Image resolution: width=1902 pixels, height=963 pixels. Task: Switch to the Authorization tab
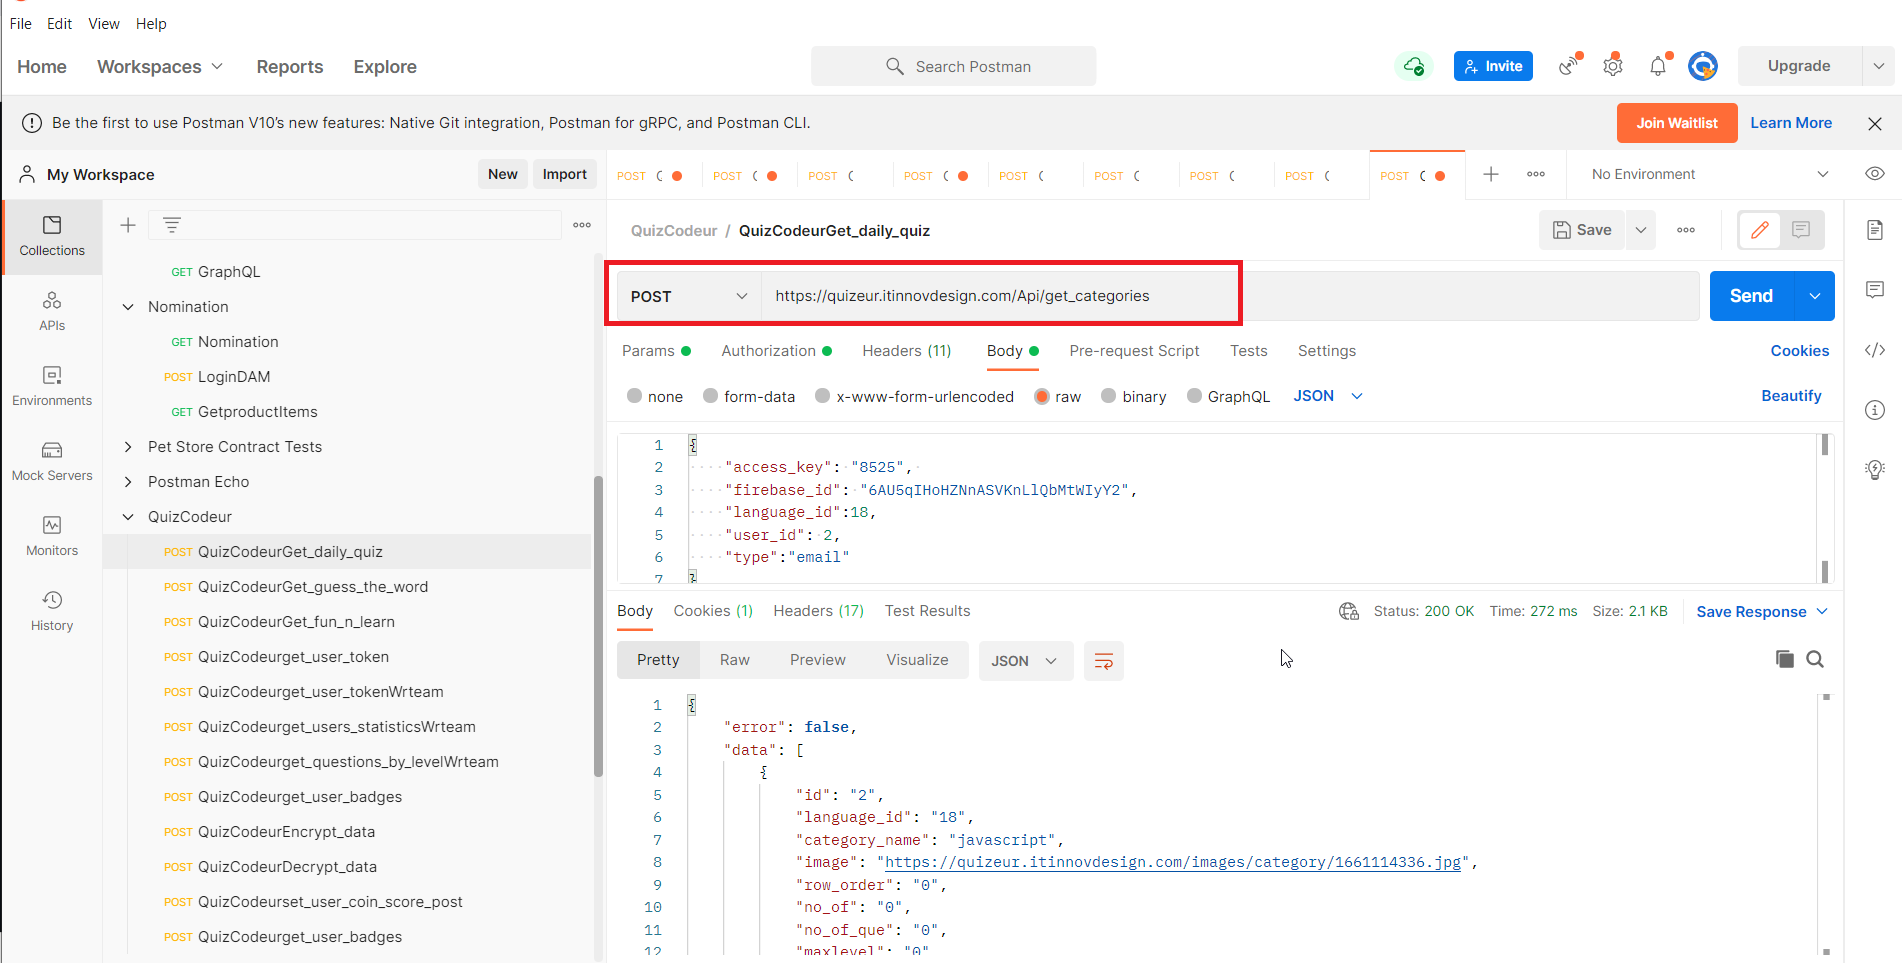(x=776, y=351)
